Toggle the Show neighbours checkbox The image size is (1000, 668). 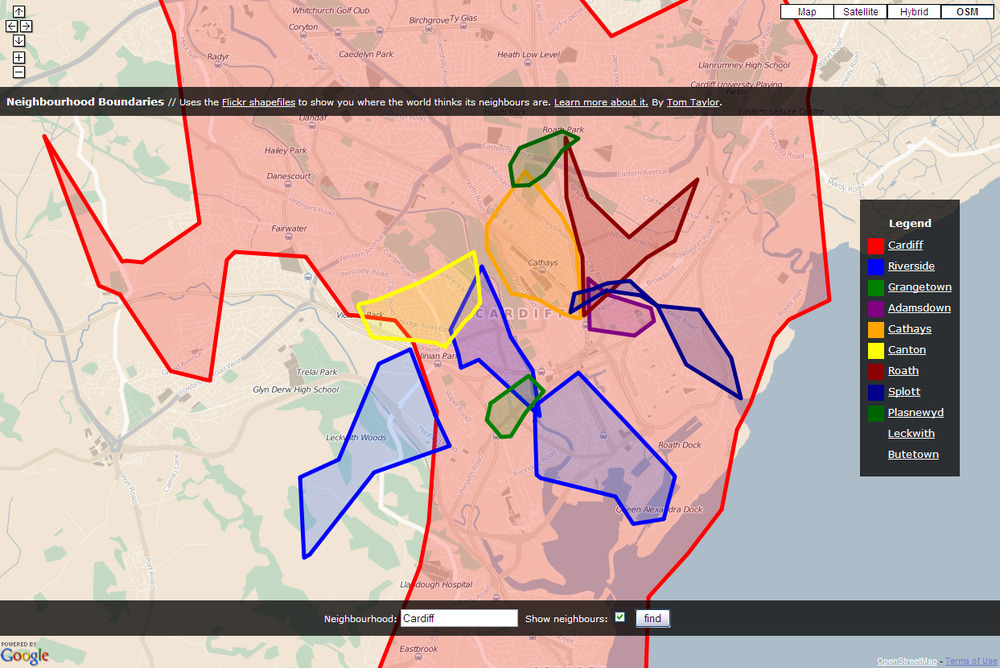click(x=620, y=617)
